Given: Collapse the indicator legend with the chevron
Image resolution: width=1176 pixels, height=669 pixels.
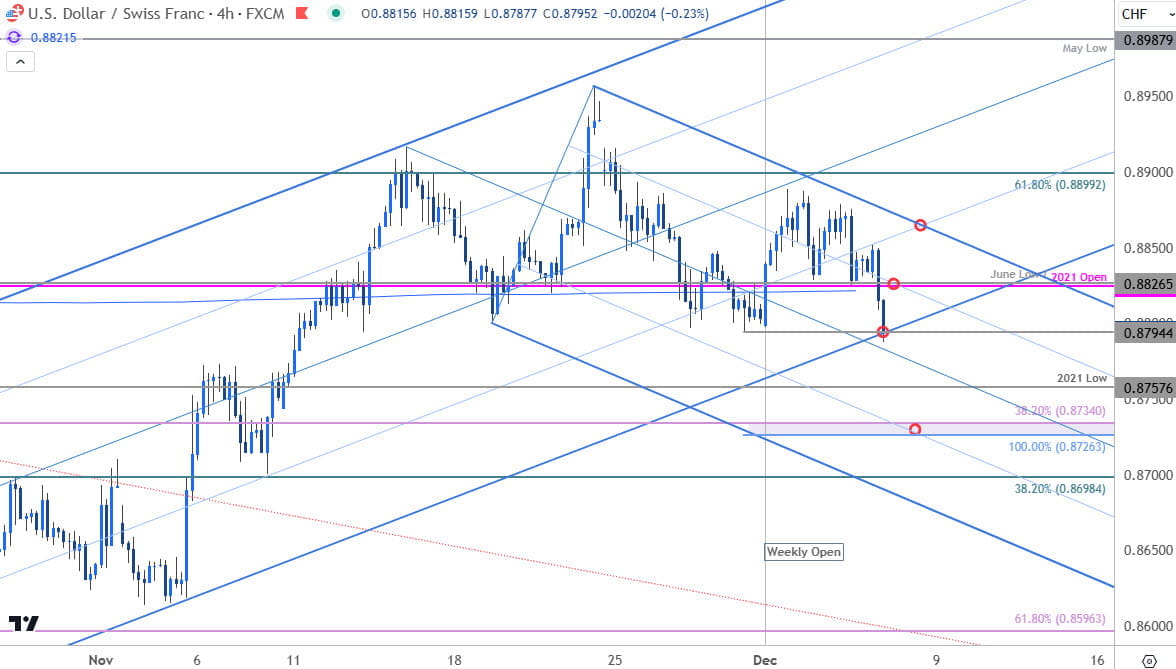Looking at the screenshot, I should (20, 62).
